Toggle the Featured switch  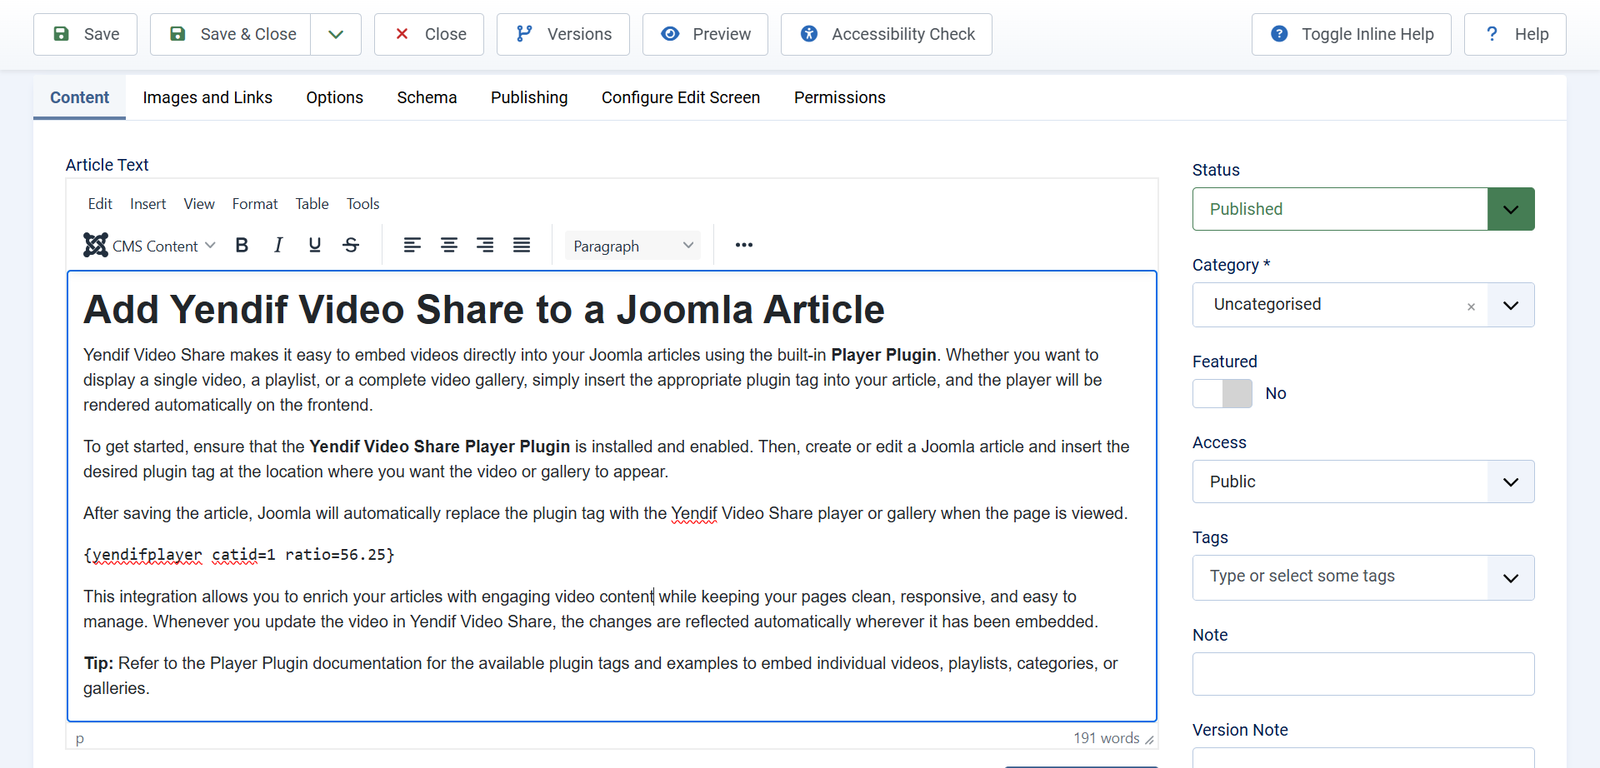[x=1222, y=393]
